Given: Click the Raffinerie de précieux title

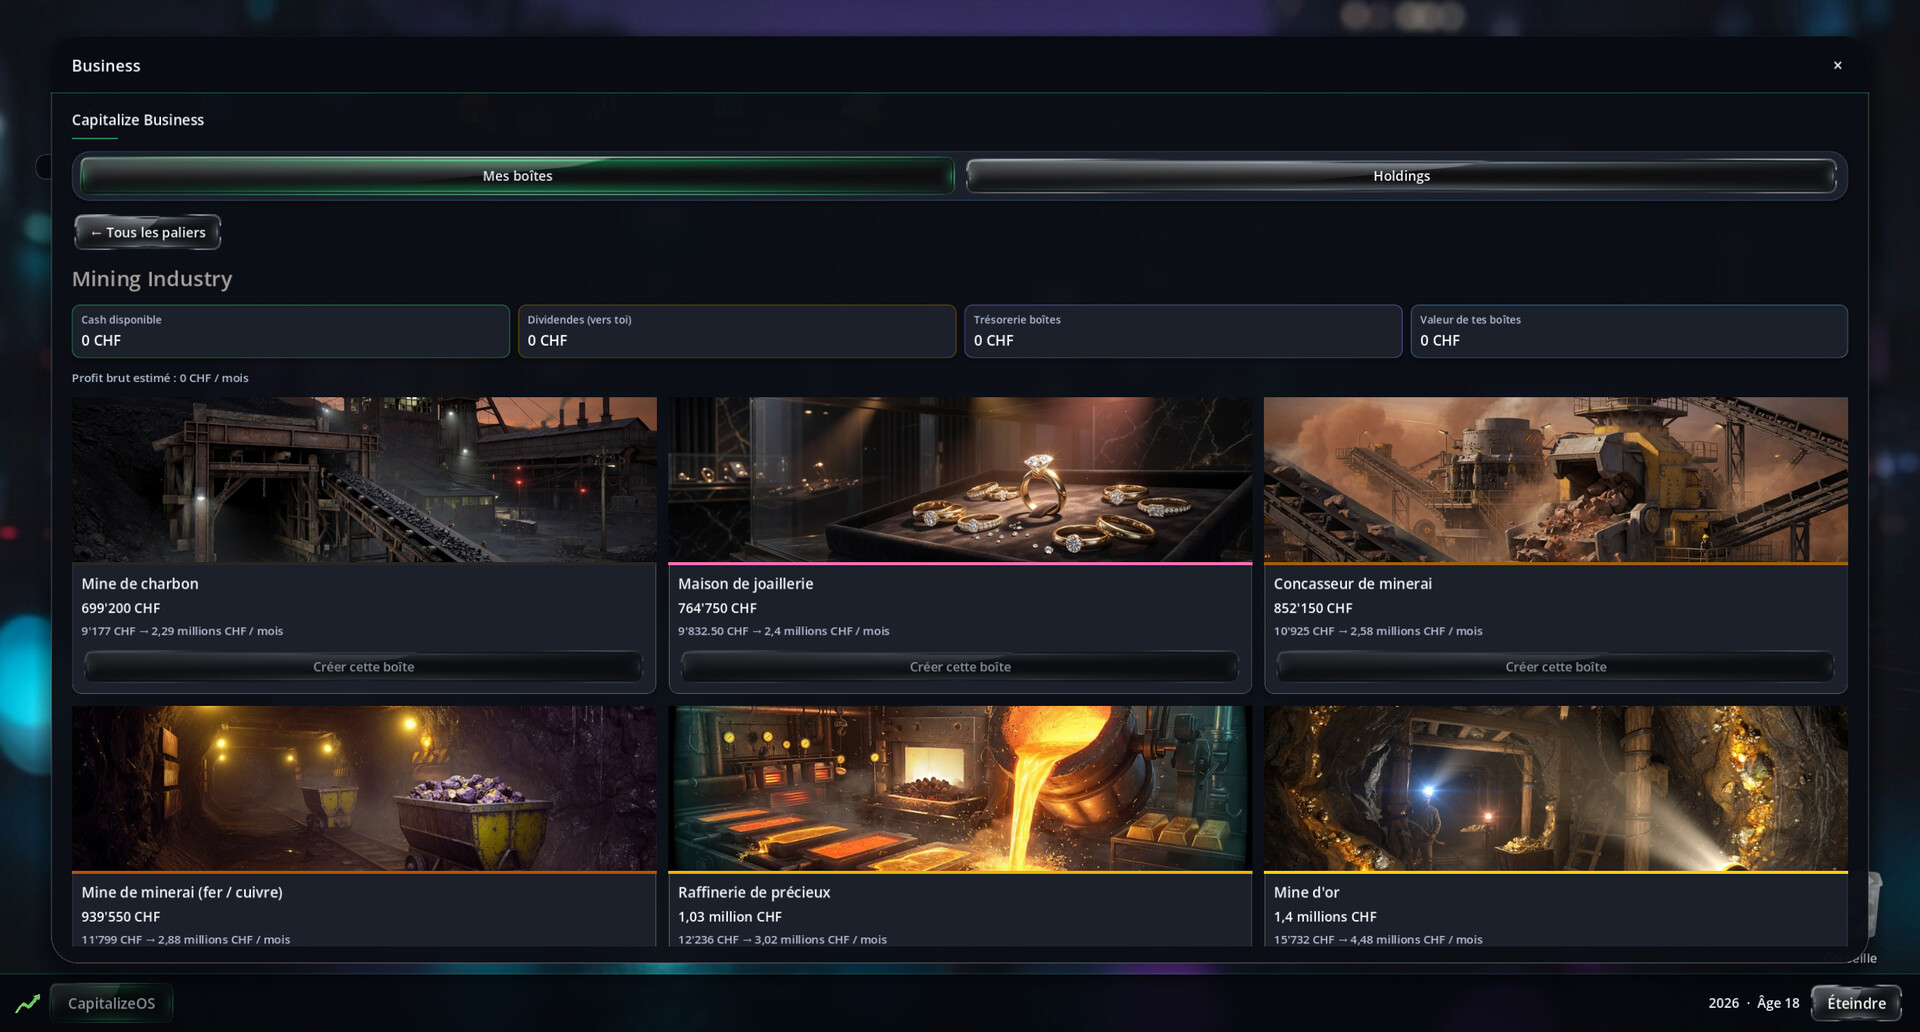Looking at the screenshot, I should [754, 892].
